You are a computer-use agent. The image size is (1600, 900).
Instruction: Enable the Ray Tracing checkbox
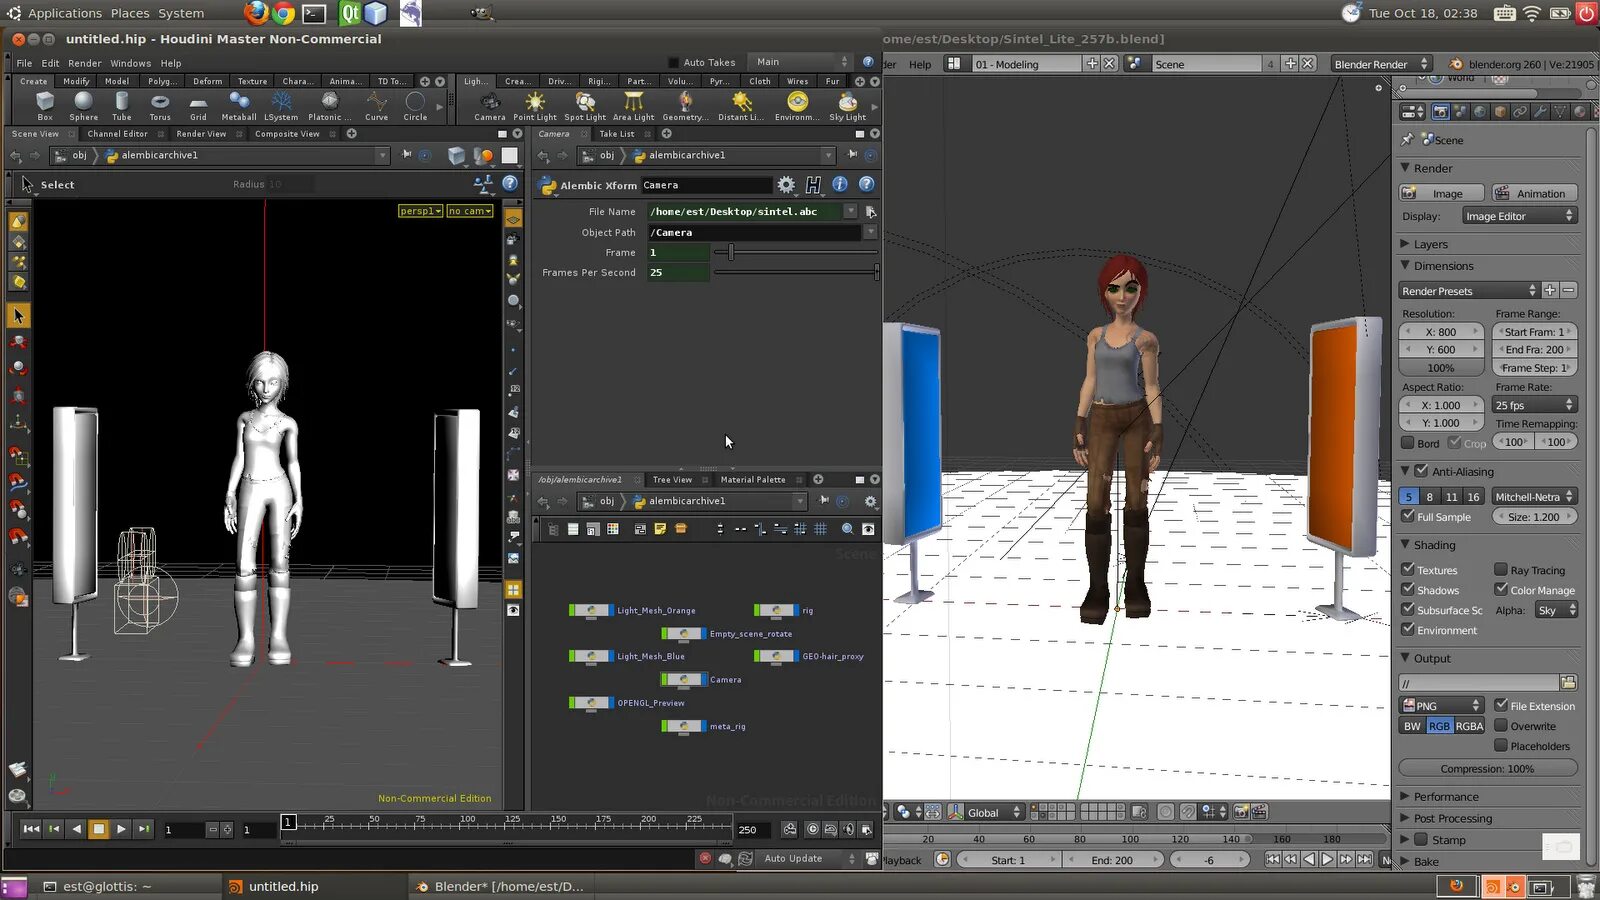tap(1501, 570)
